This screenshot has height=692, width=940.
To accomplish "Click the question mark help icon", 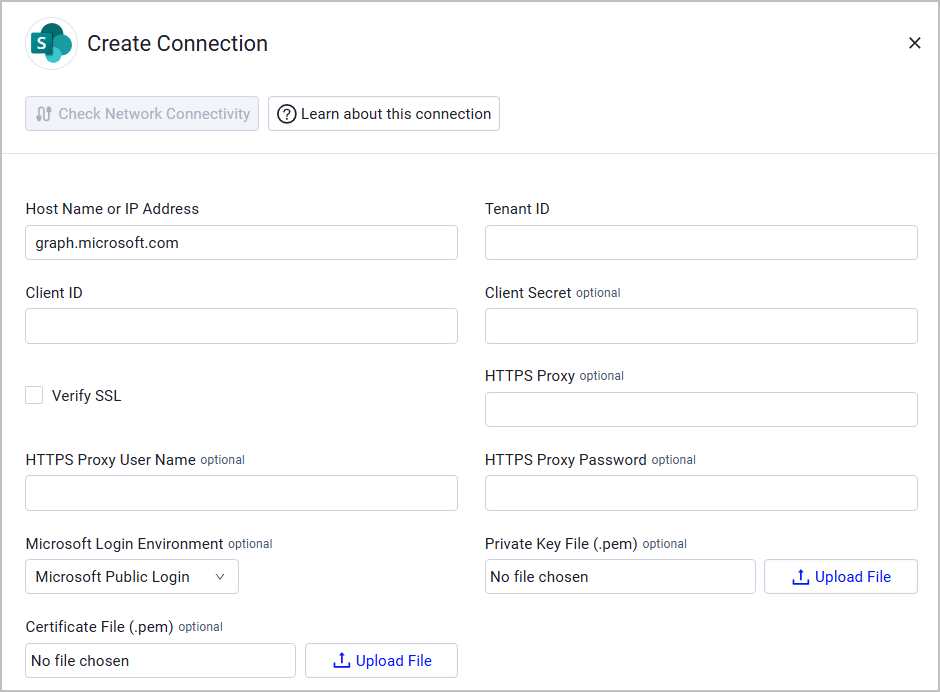I will click(287, 113).
